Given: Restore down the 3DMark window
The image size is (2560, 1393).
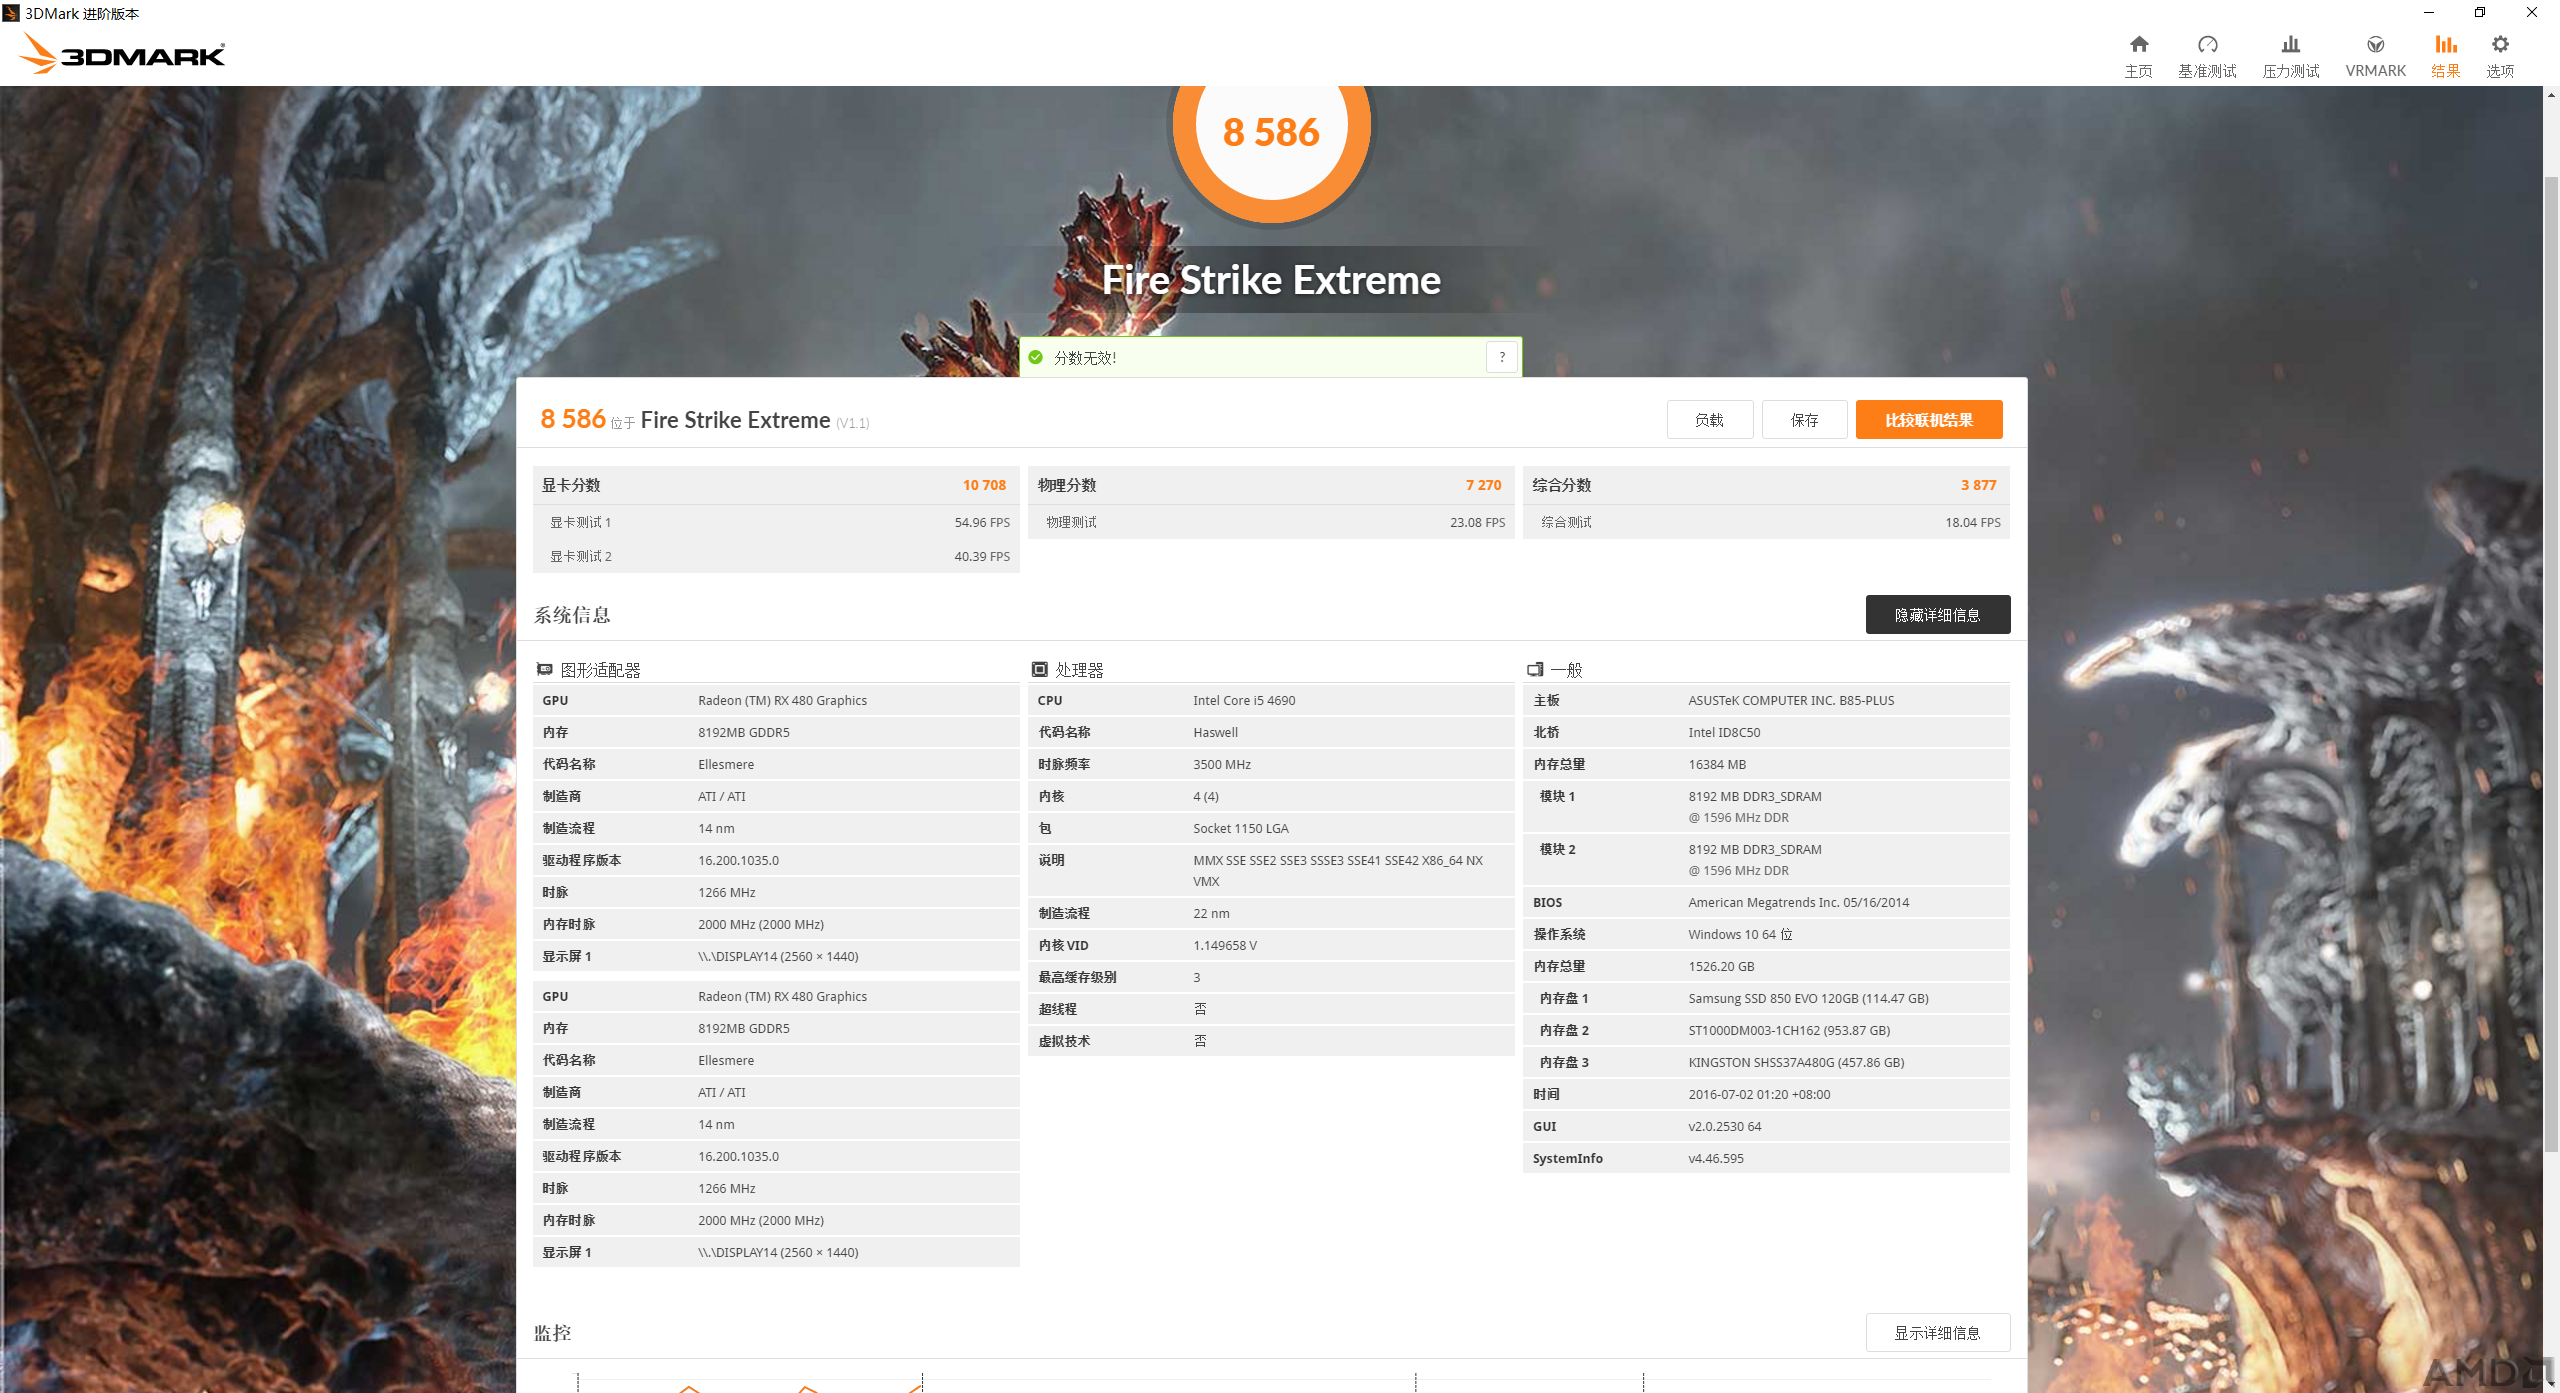Looking at the screenshot, I should click(x=2479, y=12).
